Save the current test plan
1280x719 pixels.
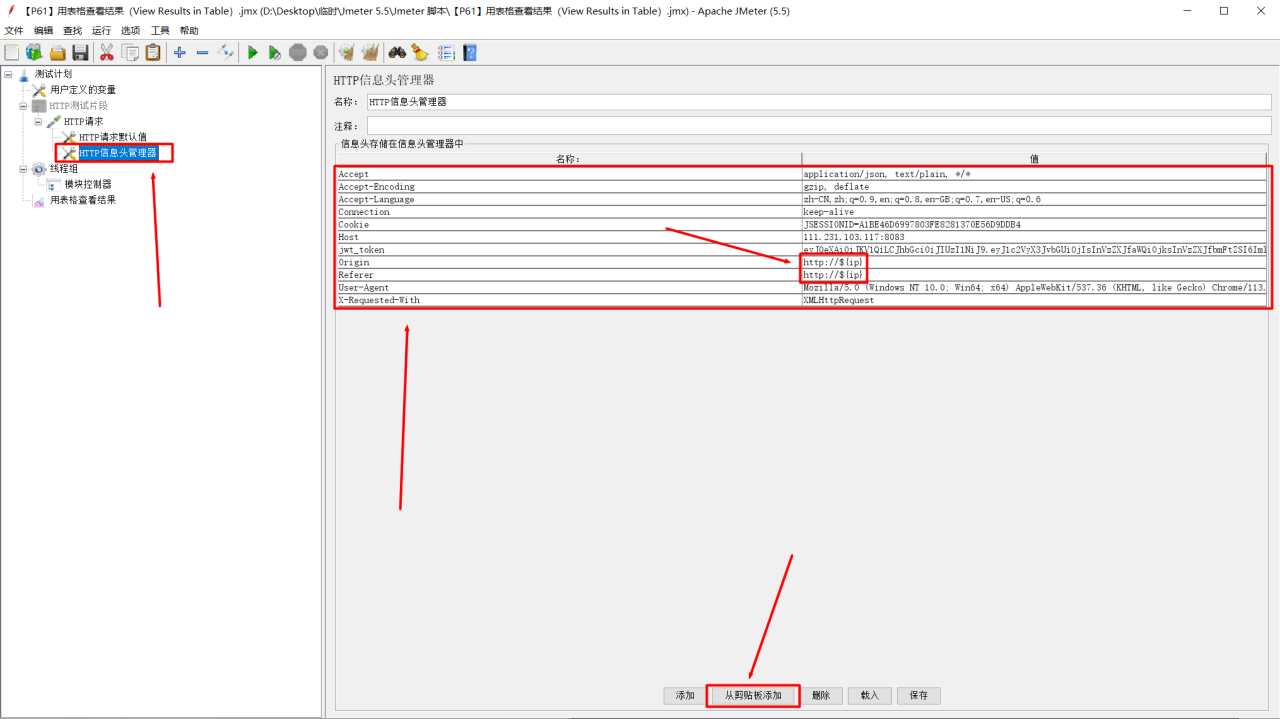[x=79, y=52]
